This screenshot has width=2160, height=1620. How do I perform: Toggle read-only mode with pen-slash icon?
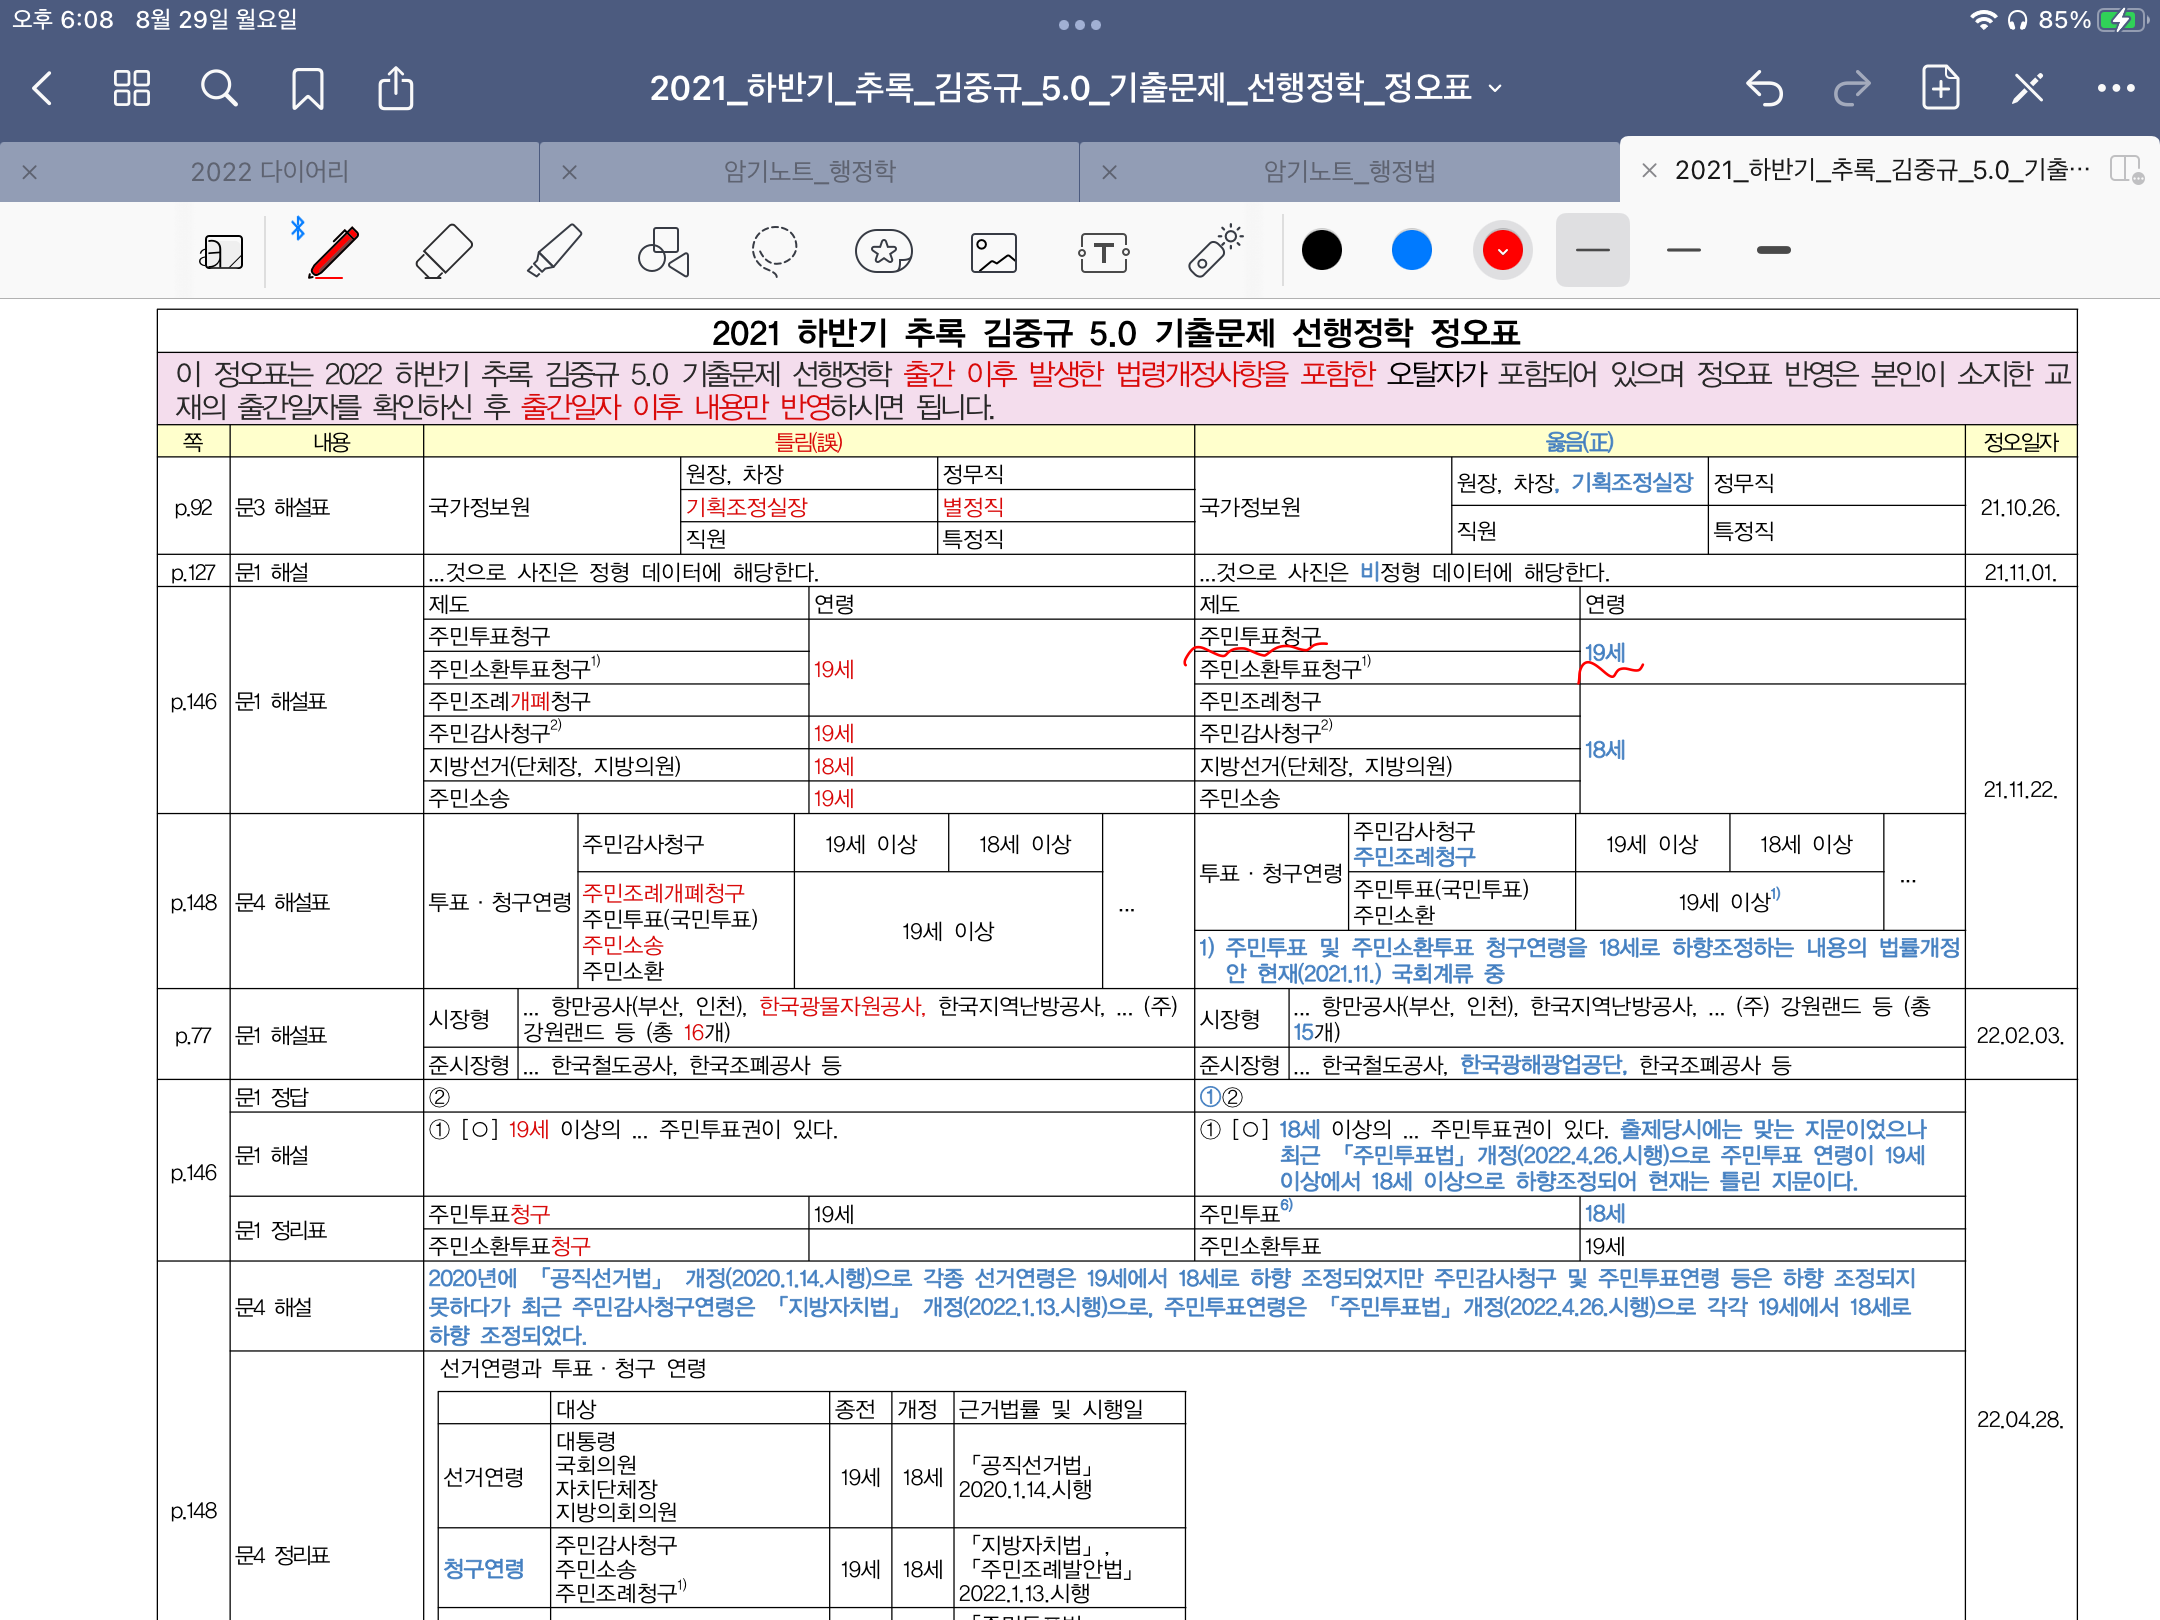tap(2028, 88)
